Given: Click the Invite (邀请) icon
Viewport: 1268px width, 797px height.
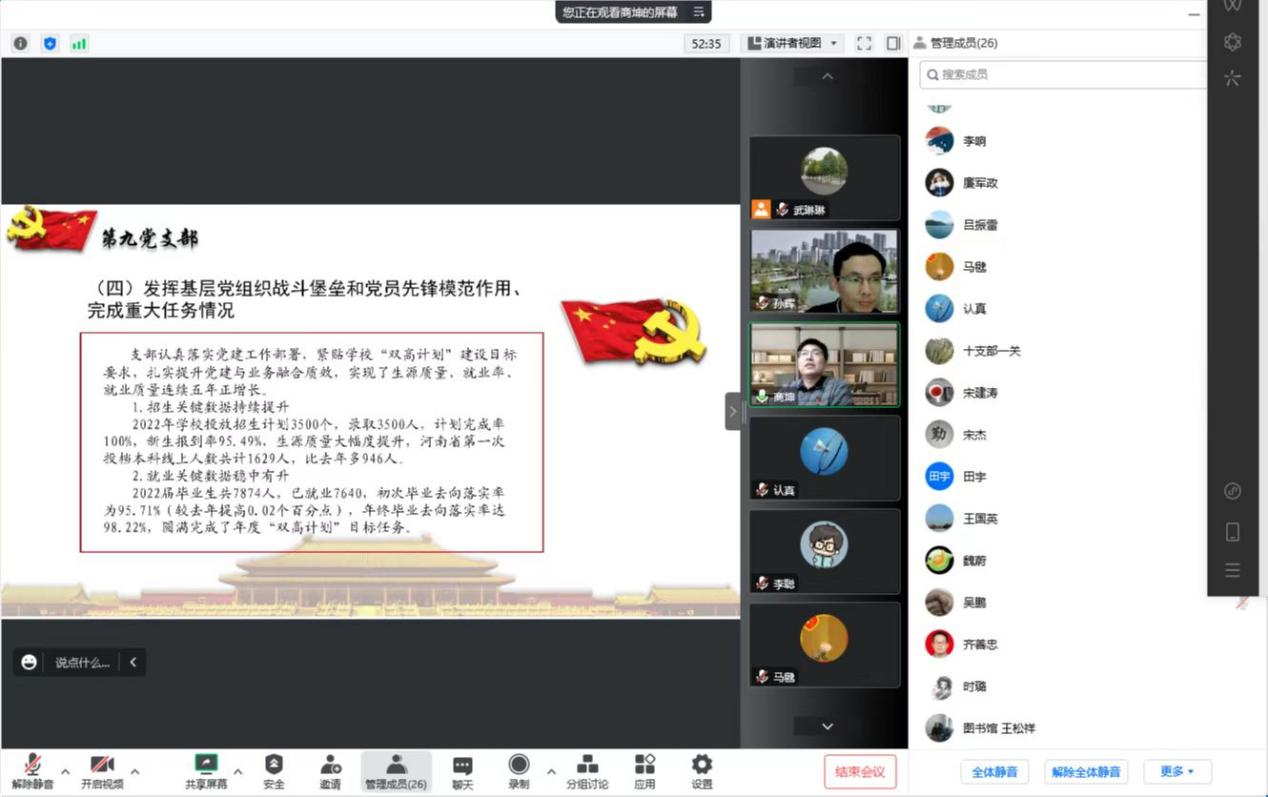Looking at the screenshot, I should click(330, 770).
